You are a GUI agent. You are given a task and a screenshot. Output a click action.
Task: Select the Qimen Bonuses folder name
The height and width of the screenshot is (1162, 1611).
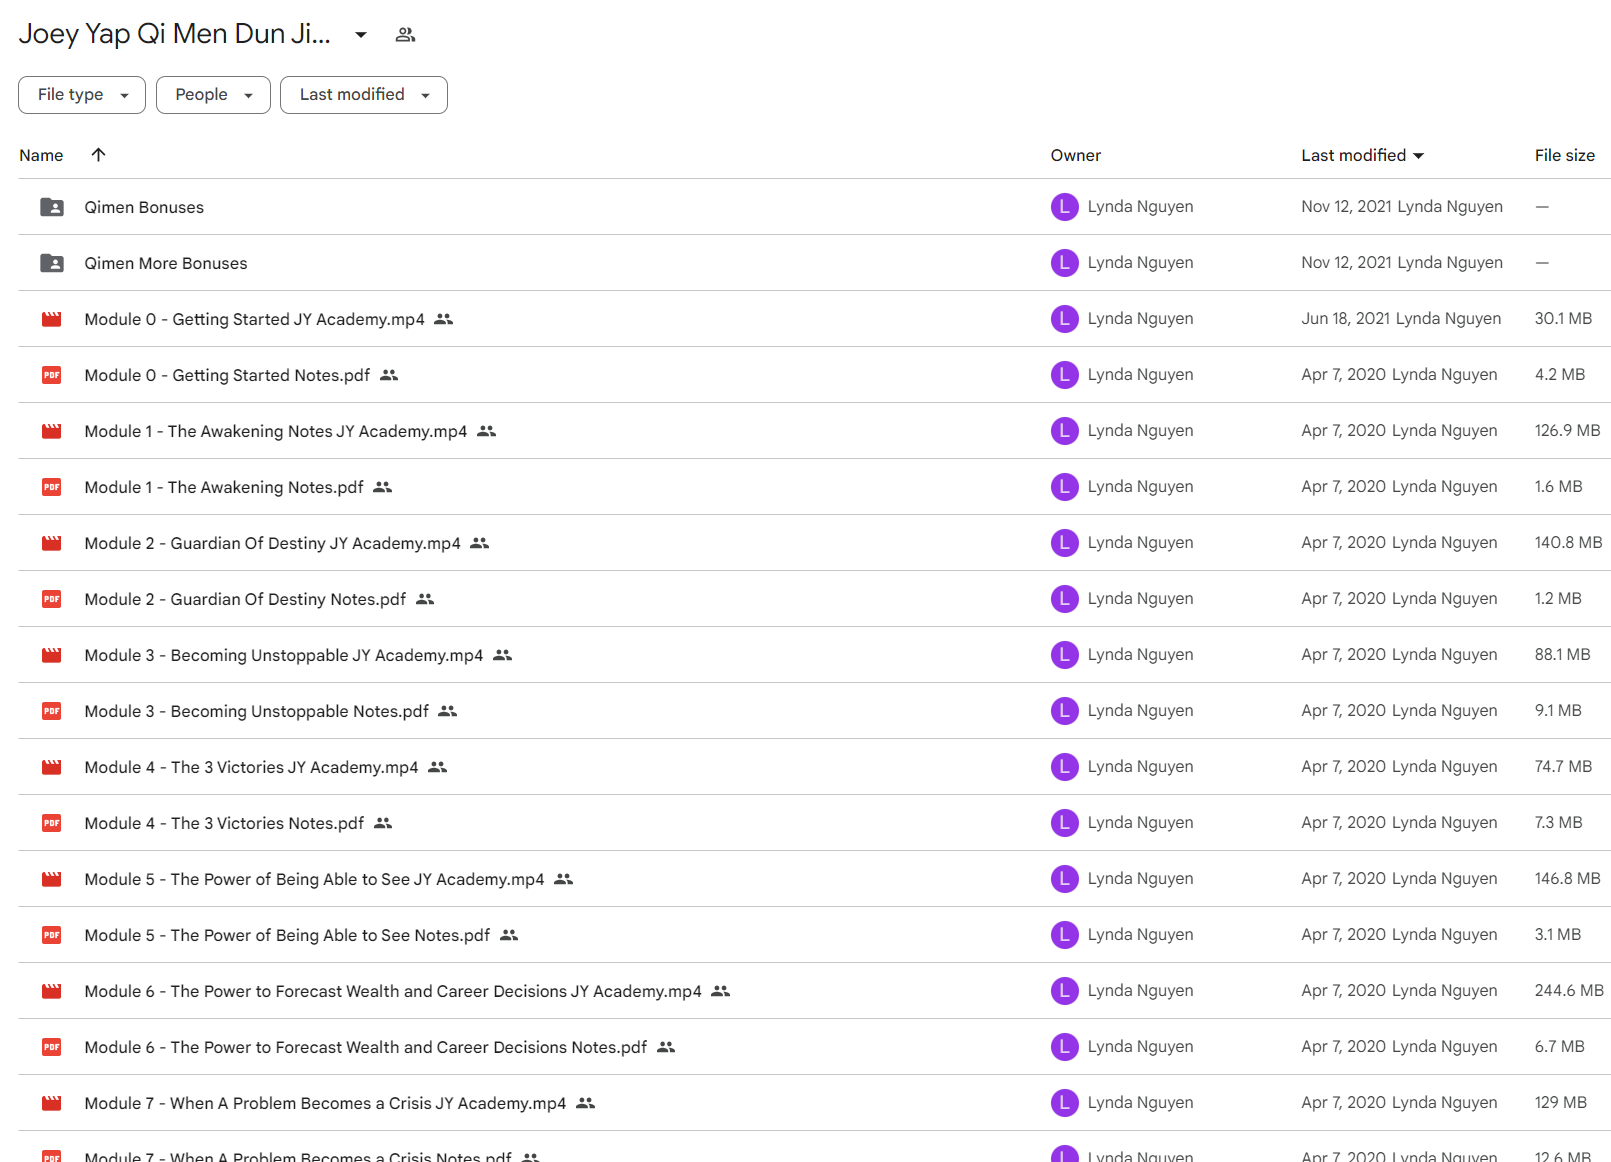coord(144,207)
